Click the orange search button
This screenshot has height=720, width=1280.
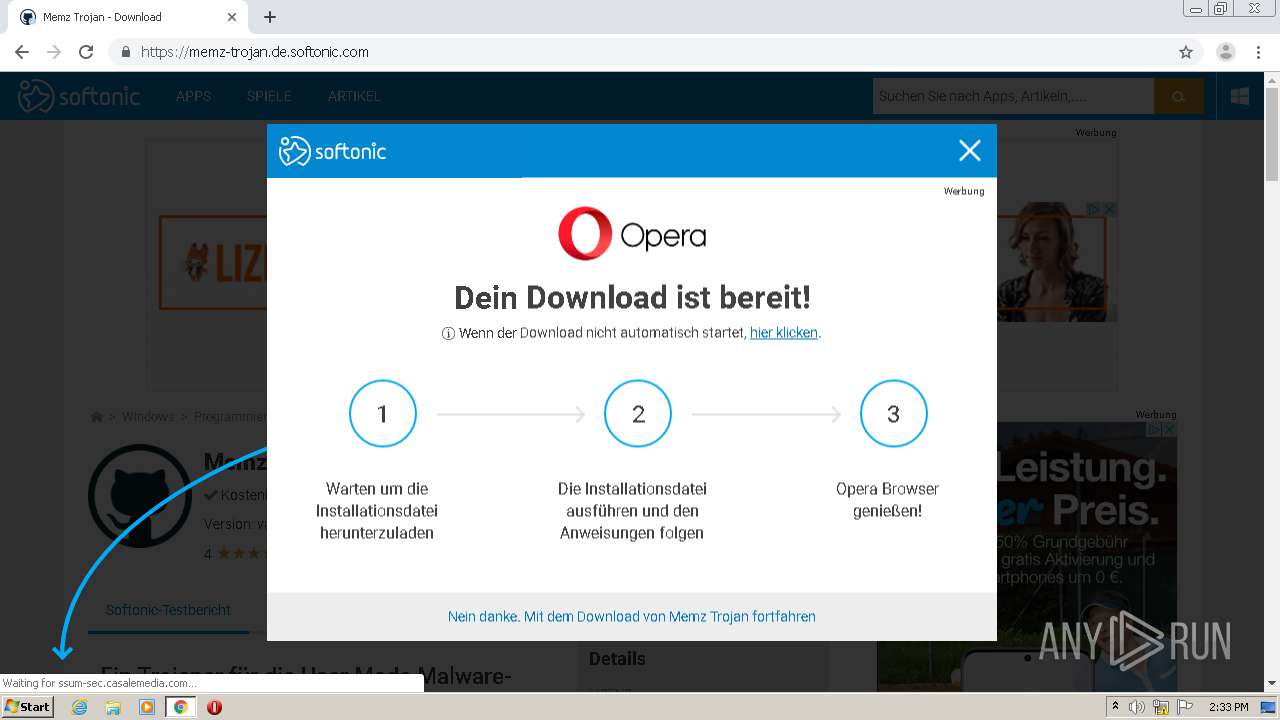point(1179,96)
